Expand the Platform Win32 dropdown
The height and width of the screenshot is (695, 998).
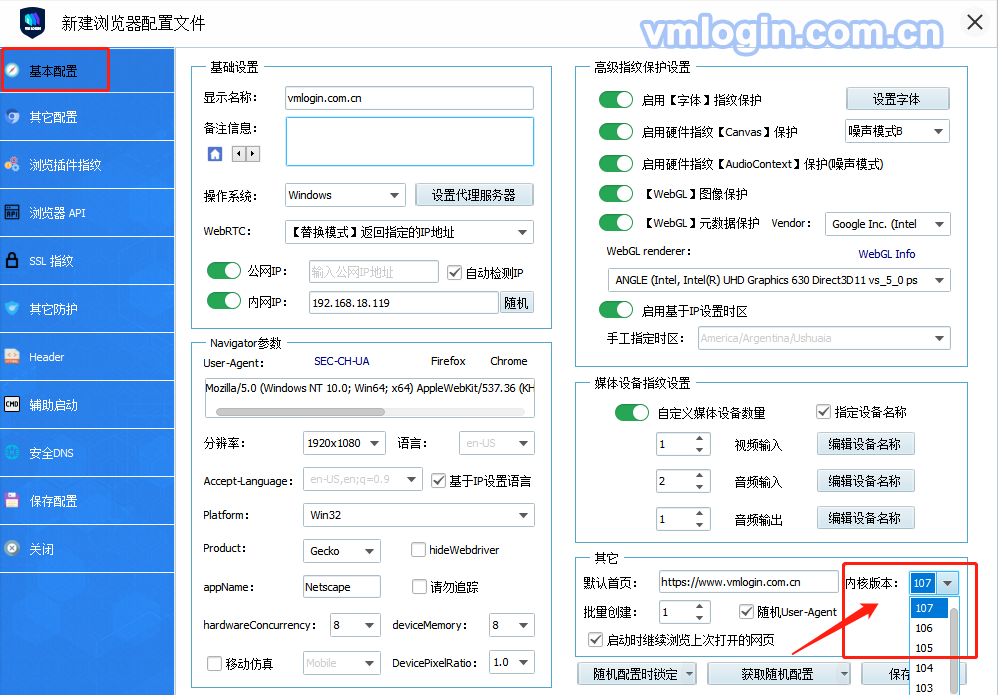[x=419, y=515]
